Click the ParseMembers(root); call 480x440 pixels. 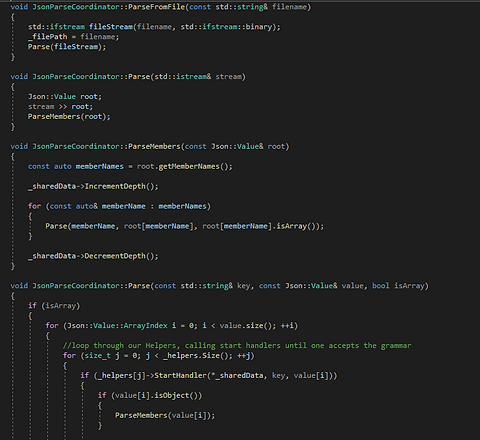(x=69, y=117)
